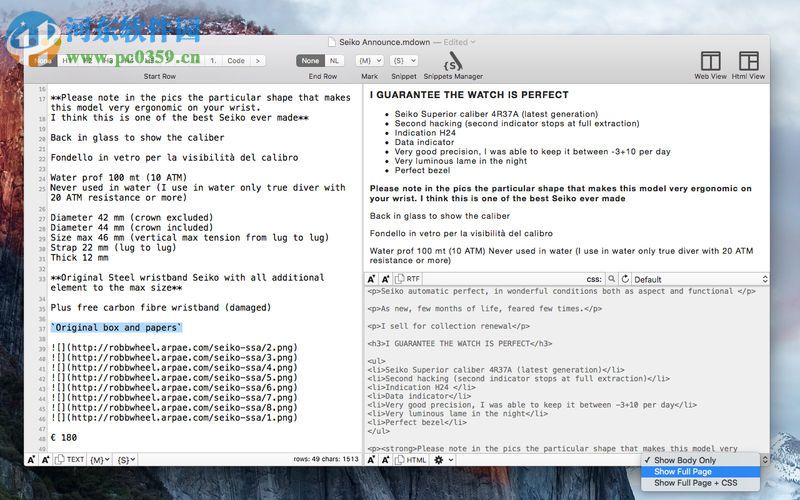Image resolution: width=800 pixels, height=500 pixels.
Task: Click the '<h3>I GUARANTEE...' line in HTML source
Action: pyautogui.click(x=460, y=343)
